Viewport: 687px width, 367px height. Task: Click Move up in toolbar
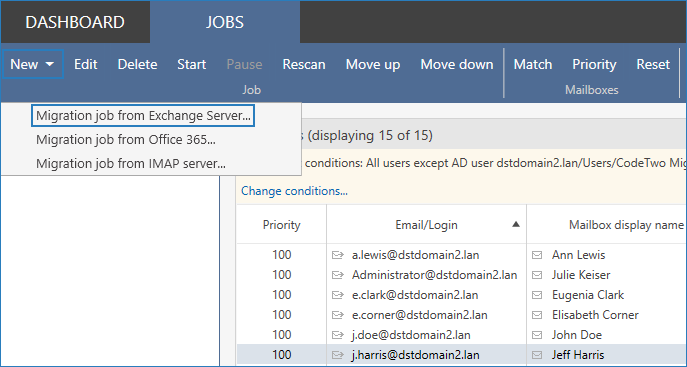373,64
